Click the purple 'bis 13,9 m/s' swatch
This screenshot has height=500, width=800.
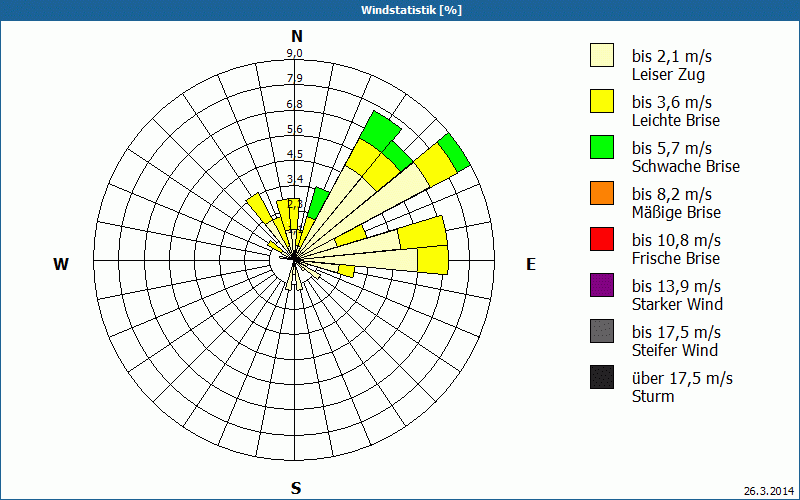602,285
